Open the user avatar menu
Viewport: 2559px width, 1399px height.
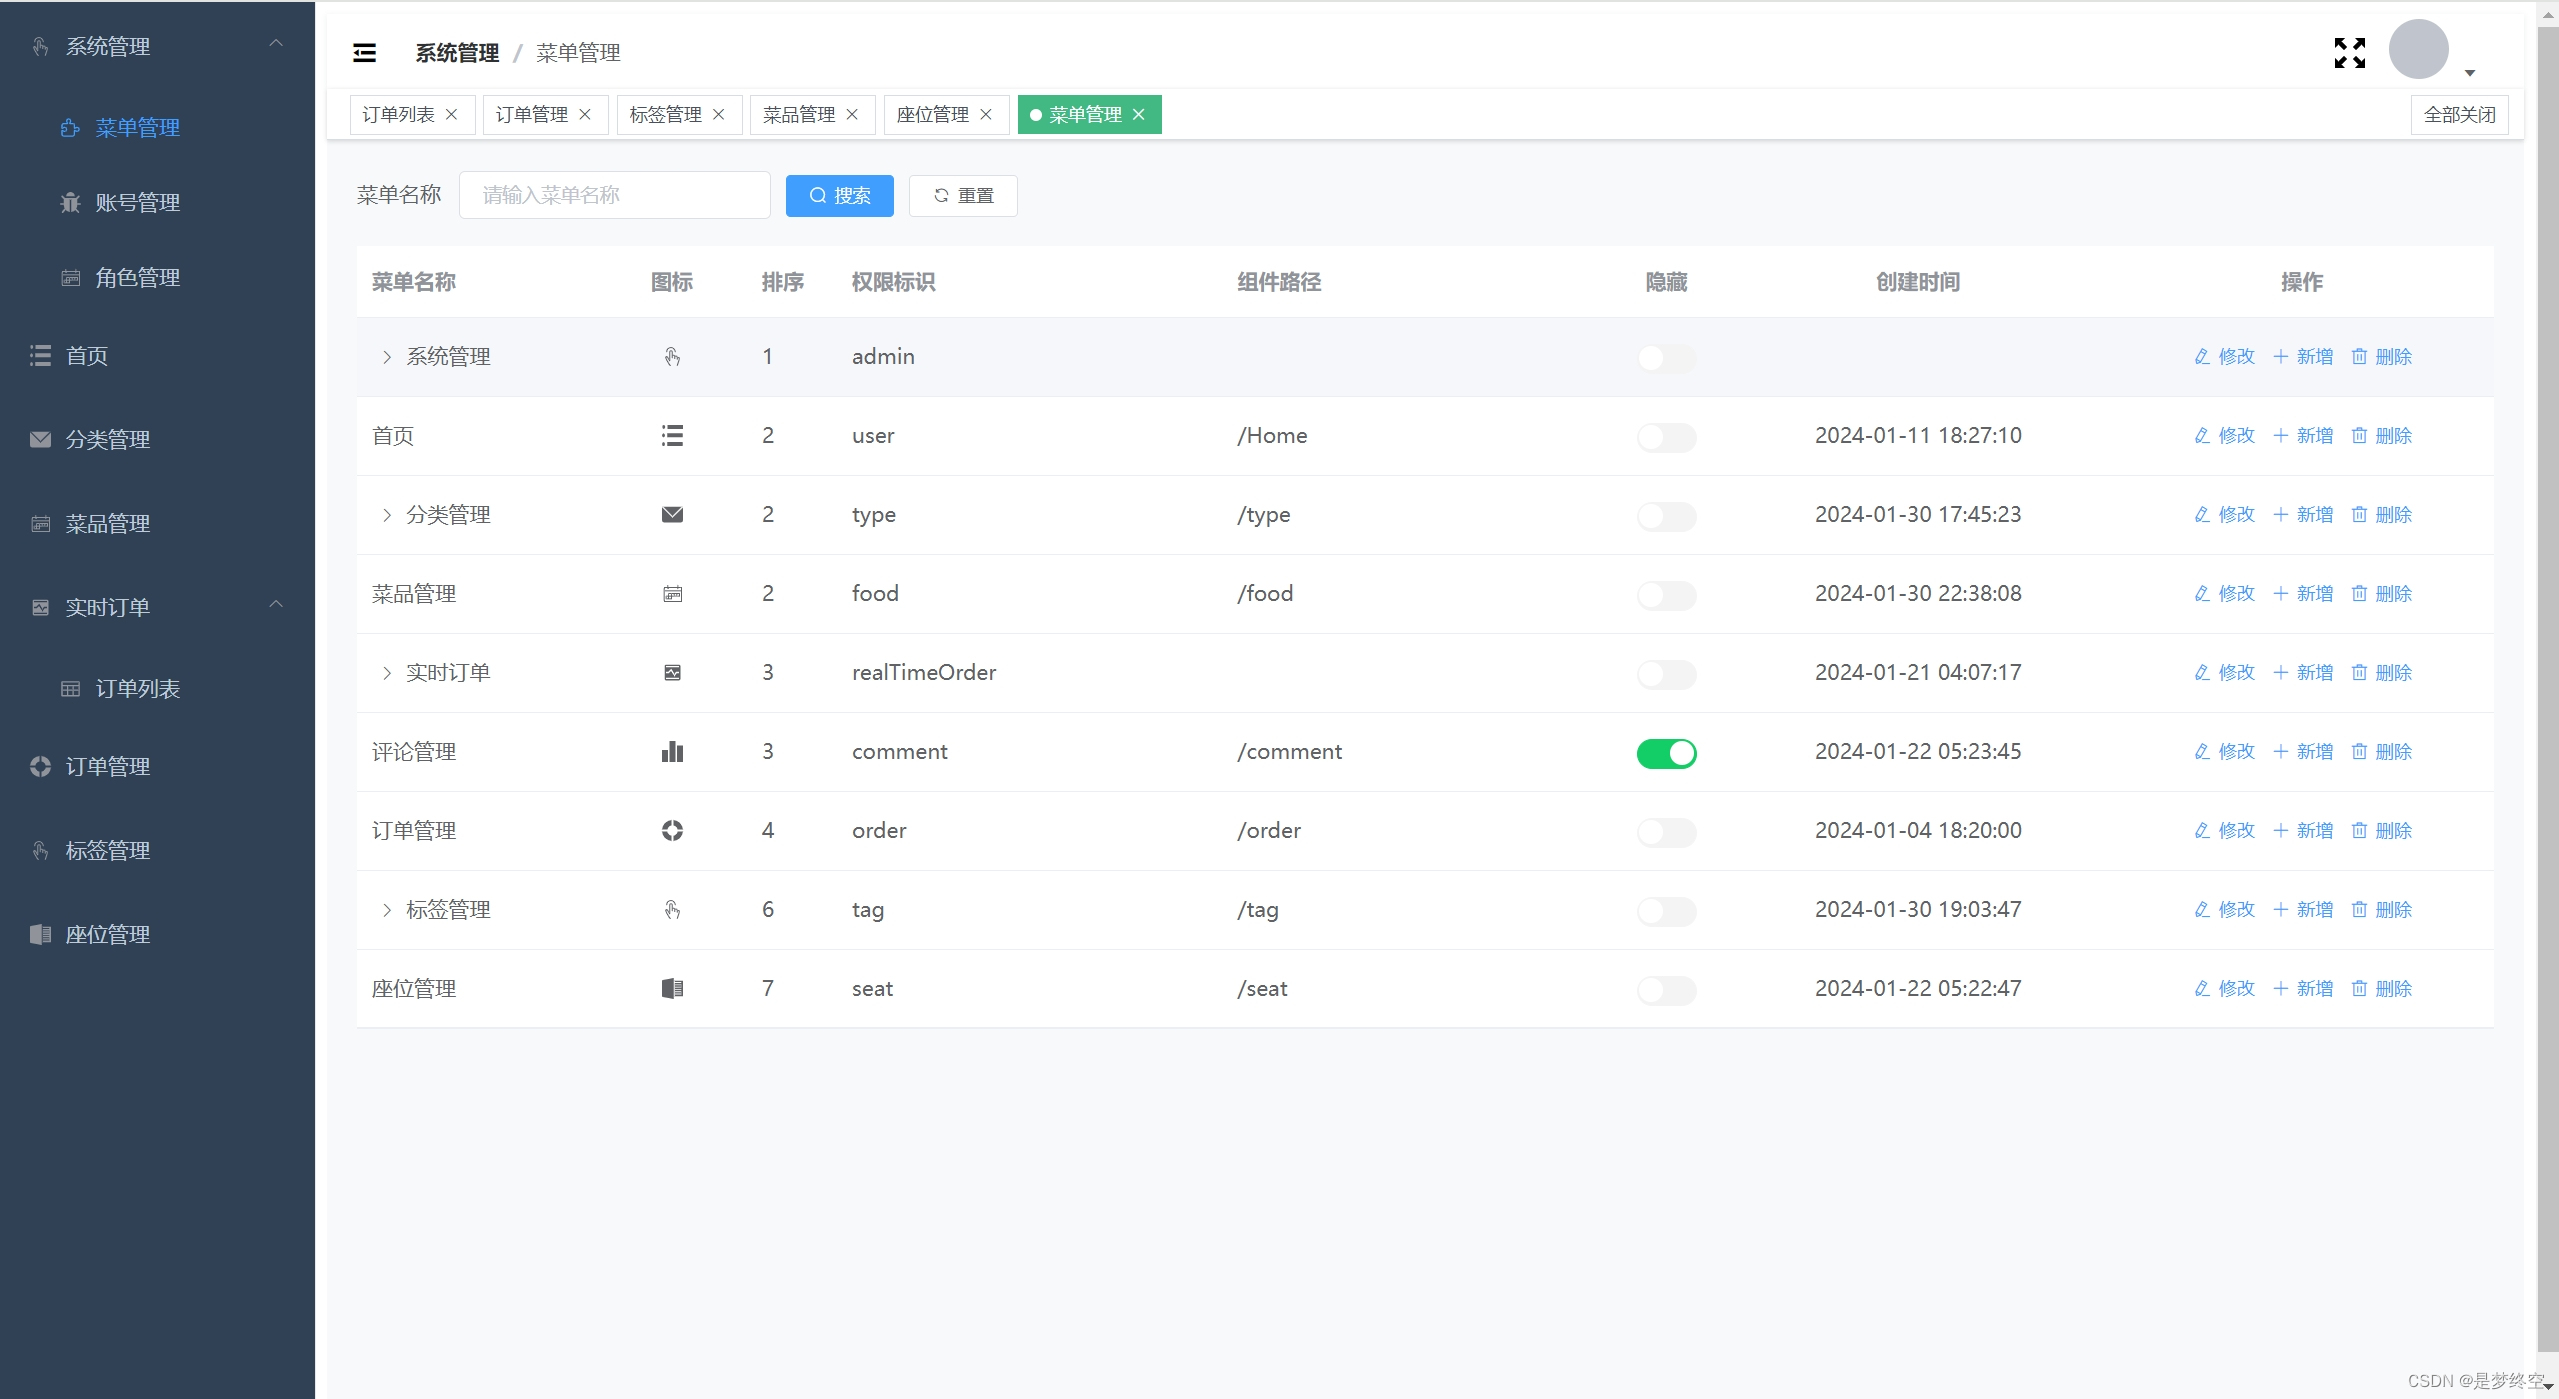2418,49
